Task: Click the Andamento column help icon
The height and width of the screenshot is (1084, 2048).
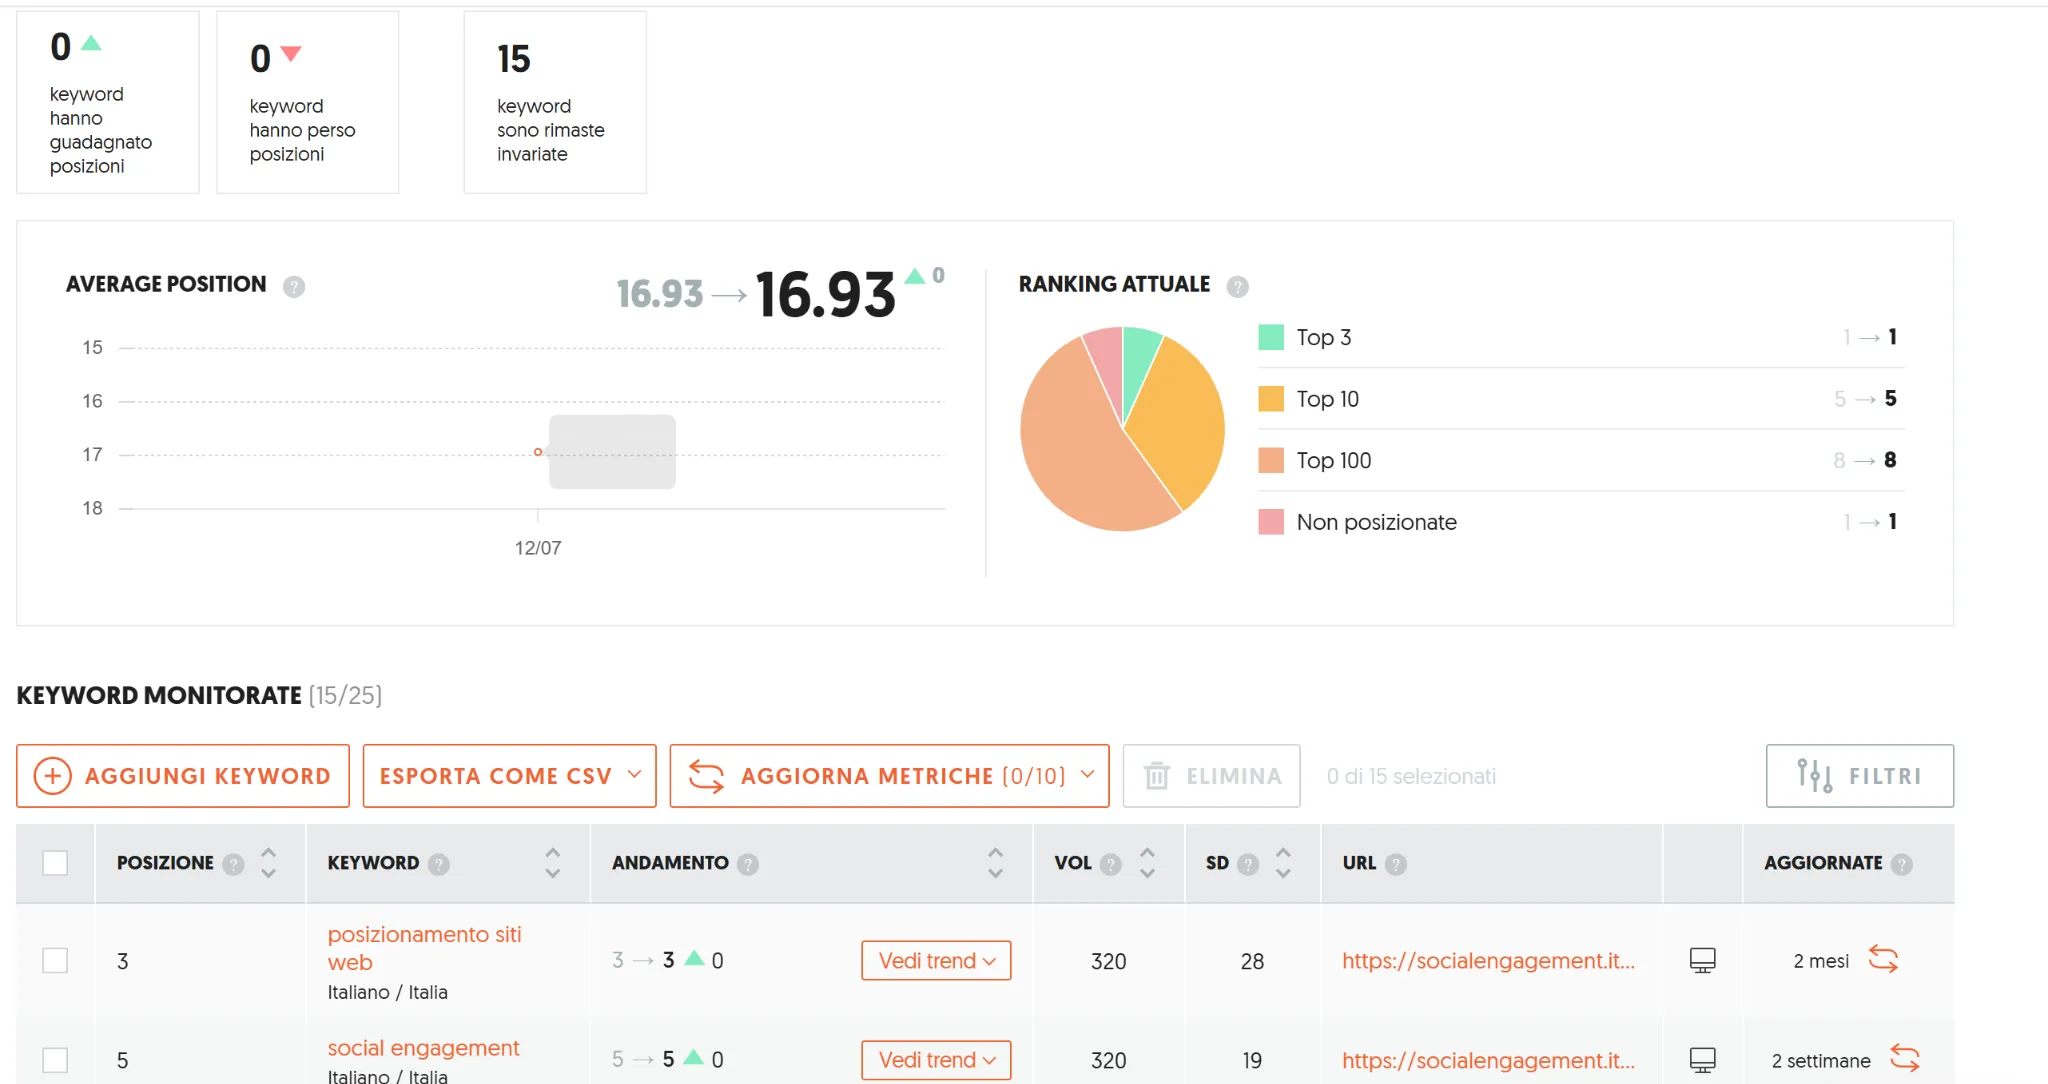Action: point(748,864)
